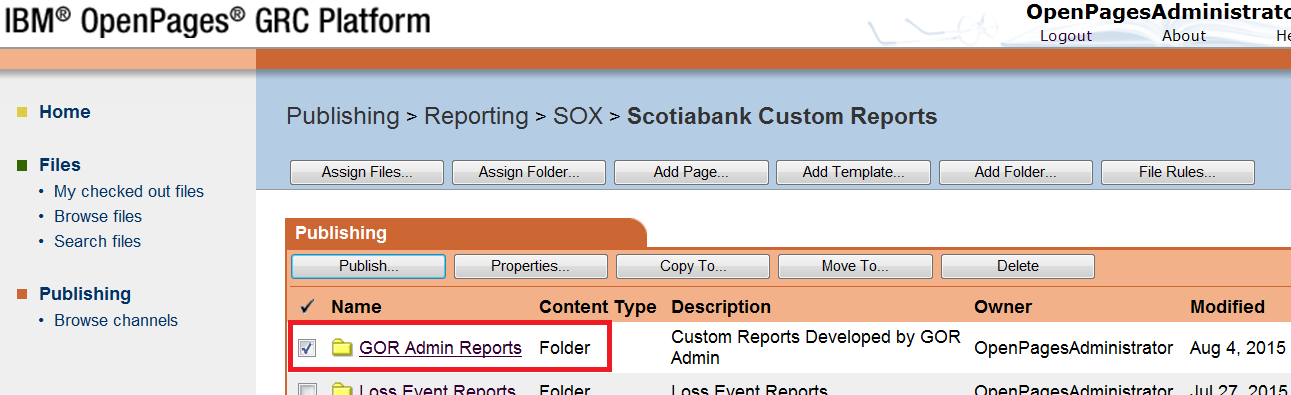Click the Publish... button
The height and width of the screenshot is (395, 1291).
tap(368, 266)
